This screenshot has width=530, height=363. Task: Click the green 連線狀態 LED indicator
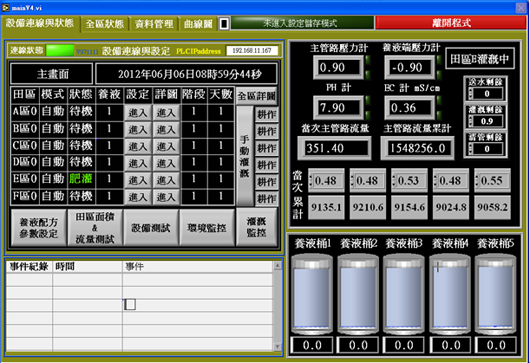[60, 51]
